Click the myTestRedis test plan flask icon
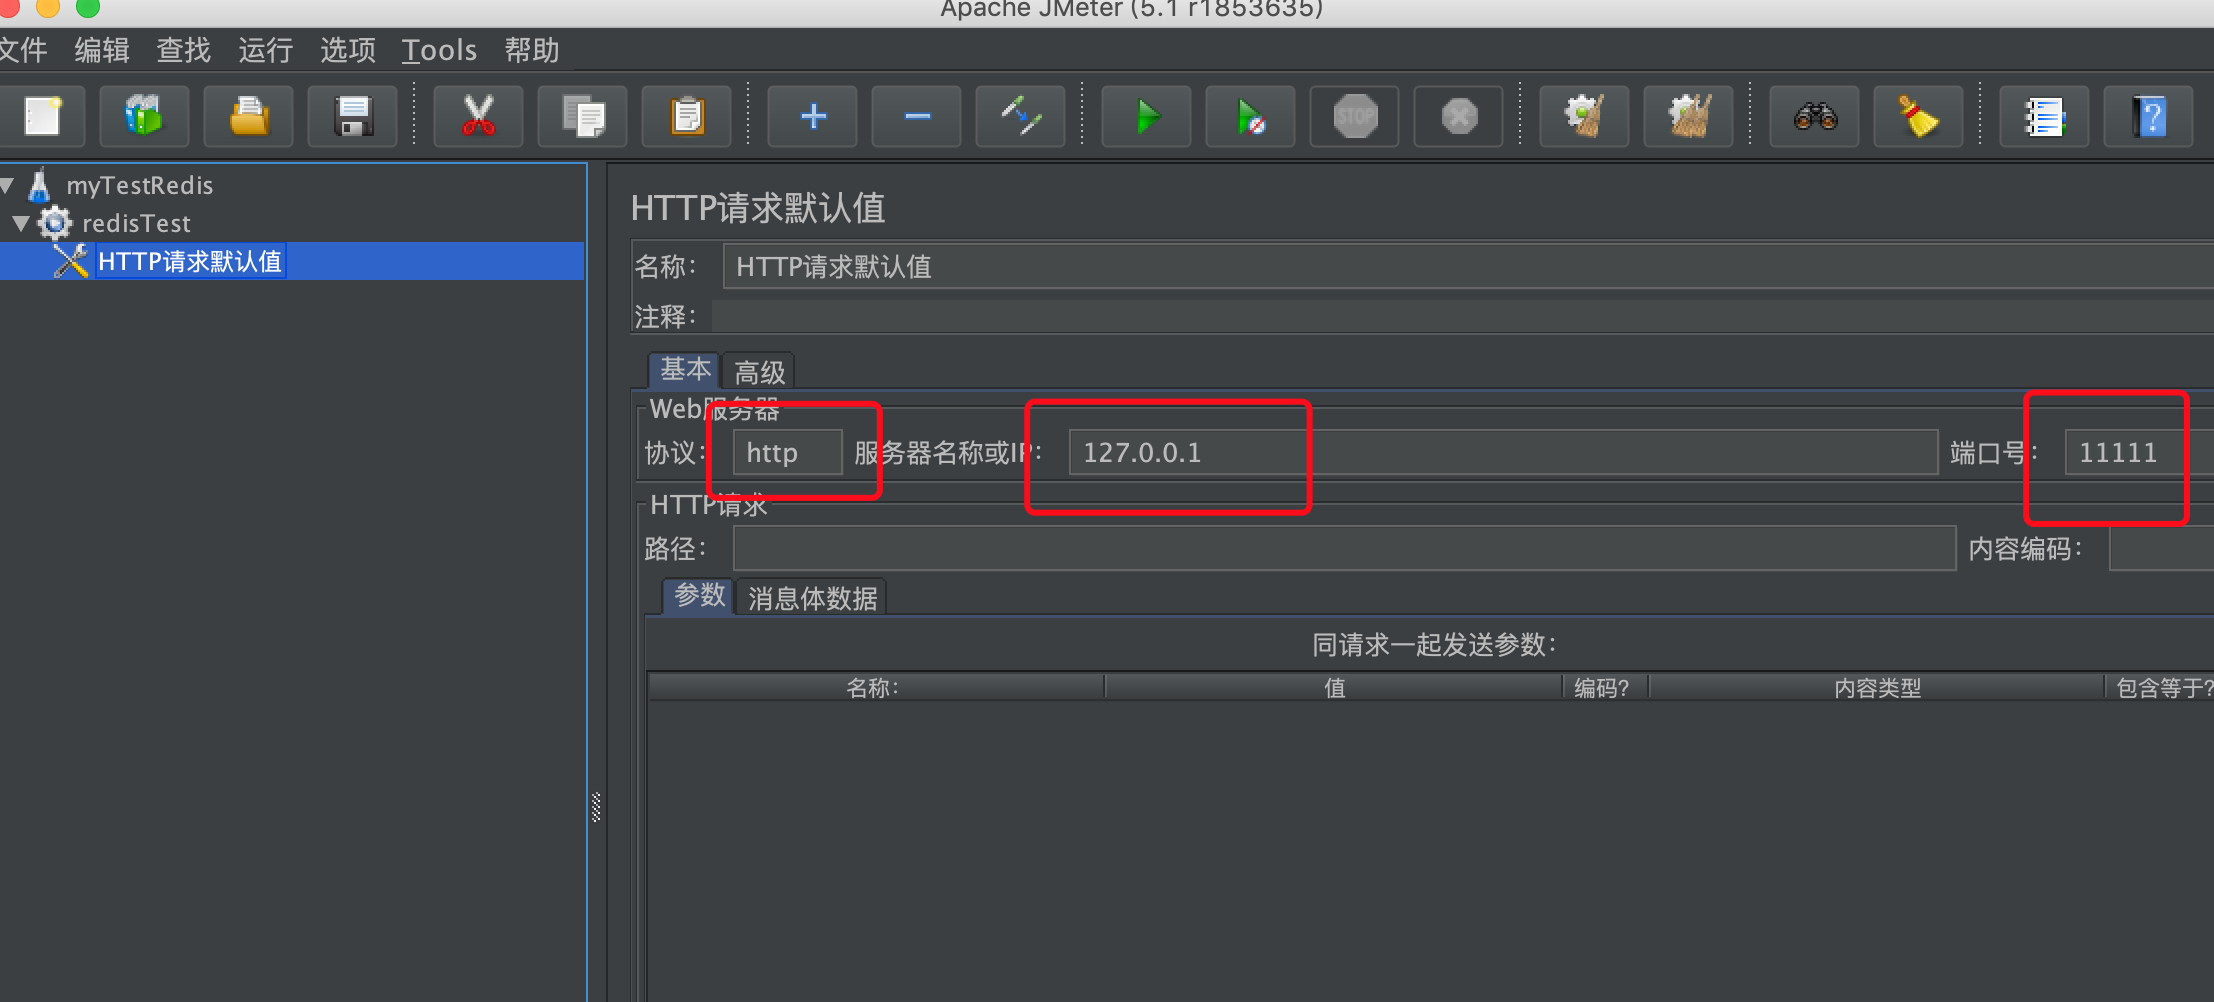Screen dimensions: 2214x1002 40,185
